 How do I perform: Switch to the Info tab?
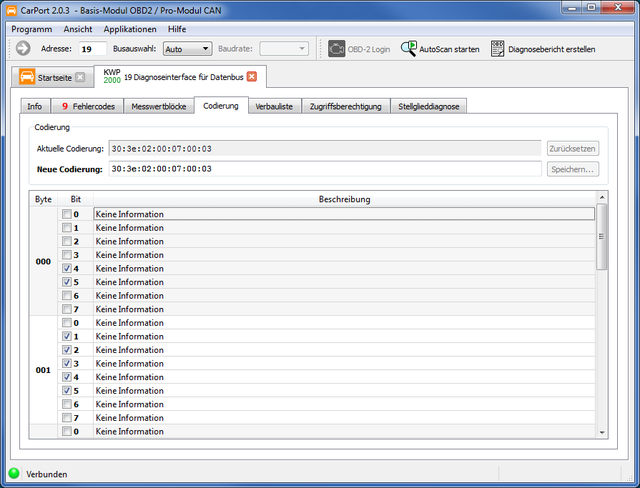click(x=35, y=106)
